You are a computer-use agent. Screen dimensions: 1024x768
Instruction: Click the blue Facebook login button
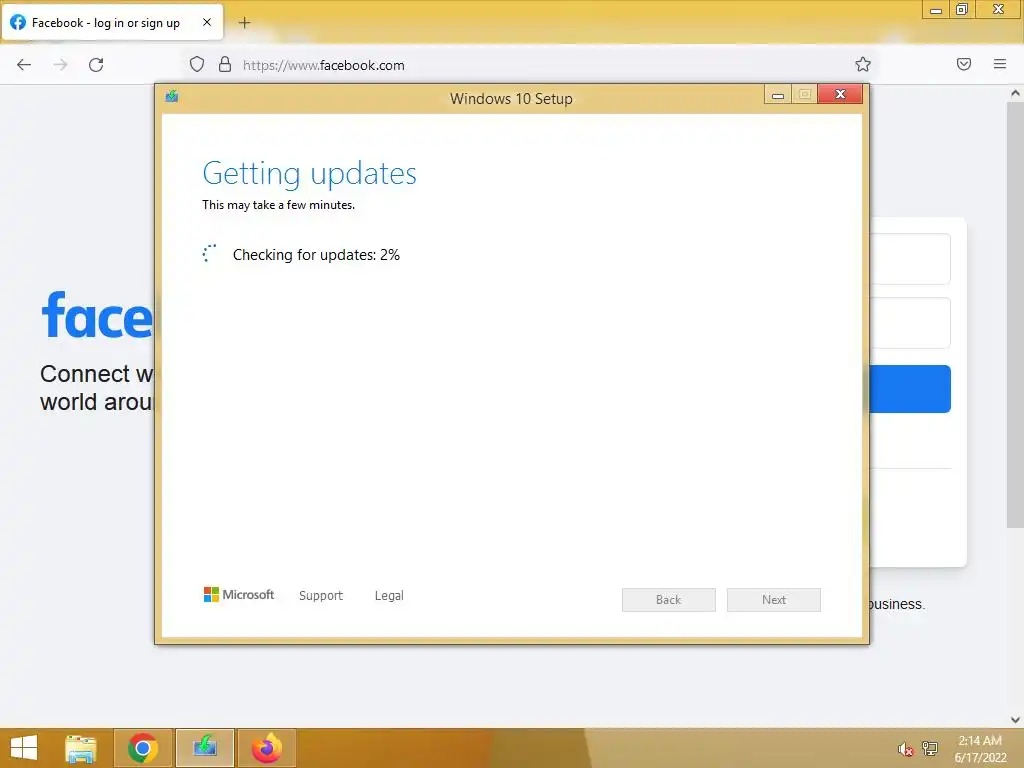[x=910, y=389]
